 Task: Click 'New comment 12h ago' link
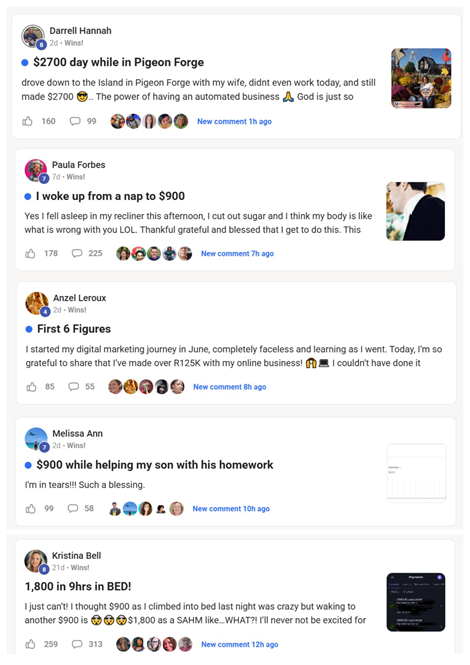[240, 644]
